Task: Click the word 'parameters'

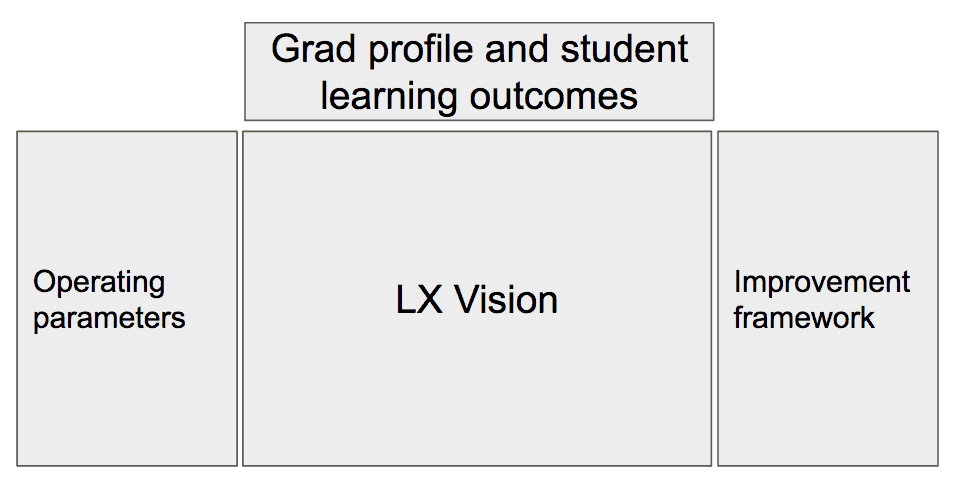Action: point(109,320)
